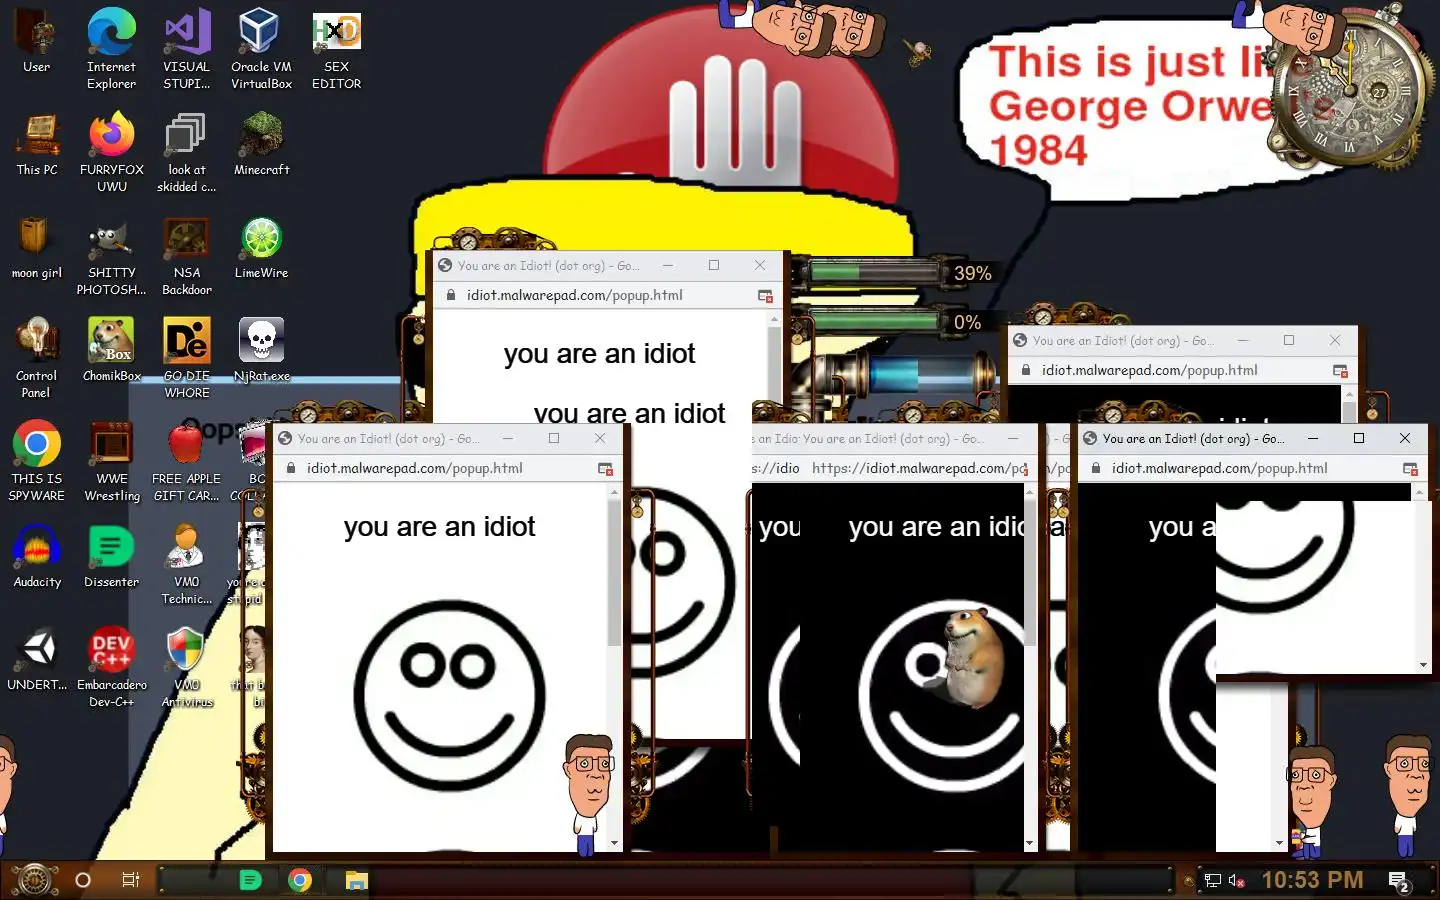The width and height of the screenshot is (1440, 900).
Task: Open SHITTY PHOTOSH... GIMP shortcut
Action: [x=111, y=256]
